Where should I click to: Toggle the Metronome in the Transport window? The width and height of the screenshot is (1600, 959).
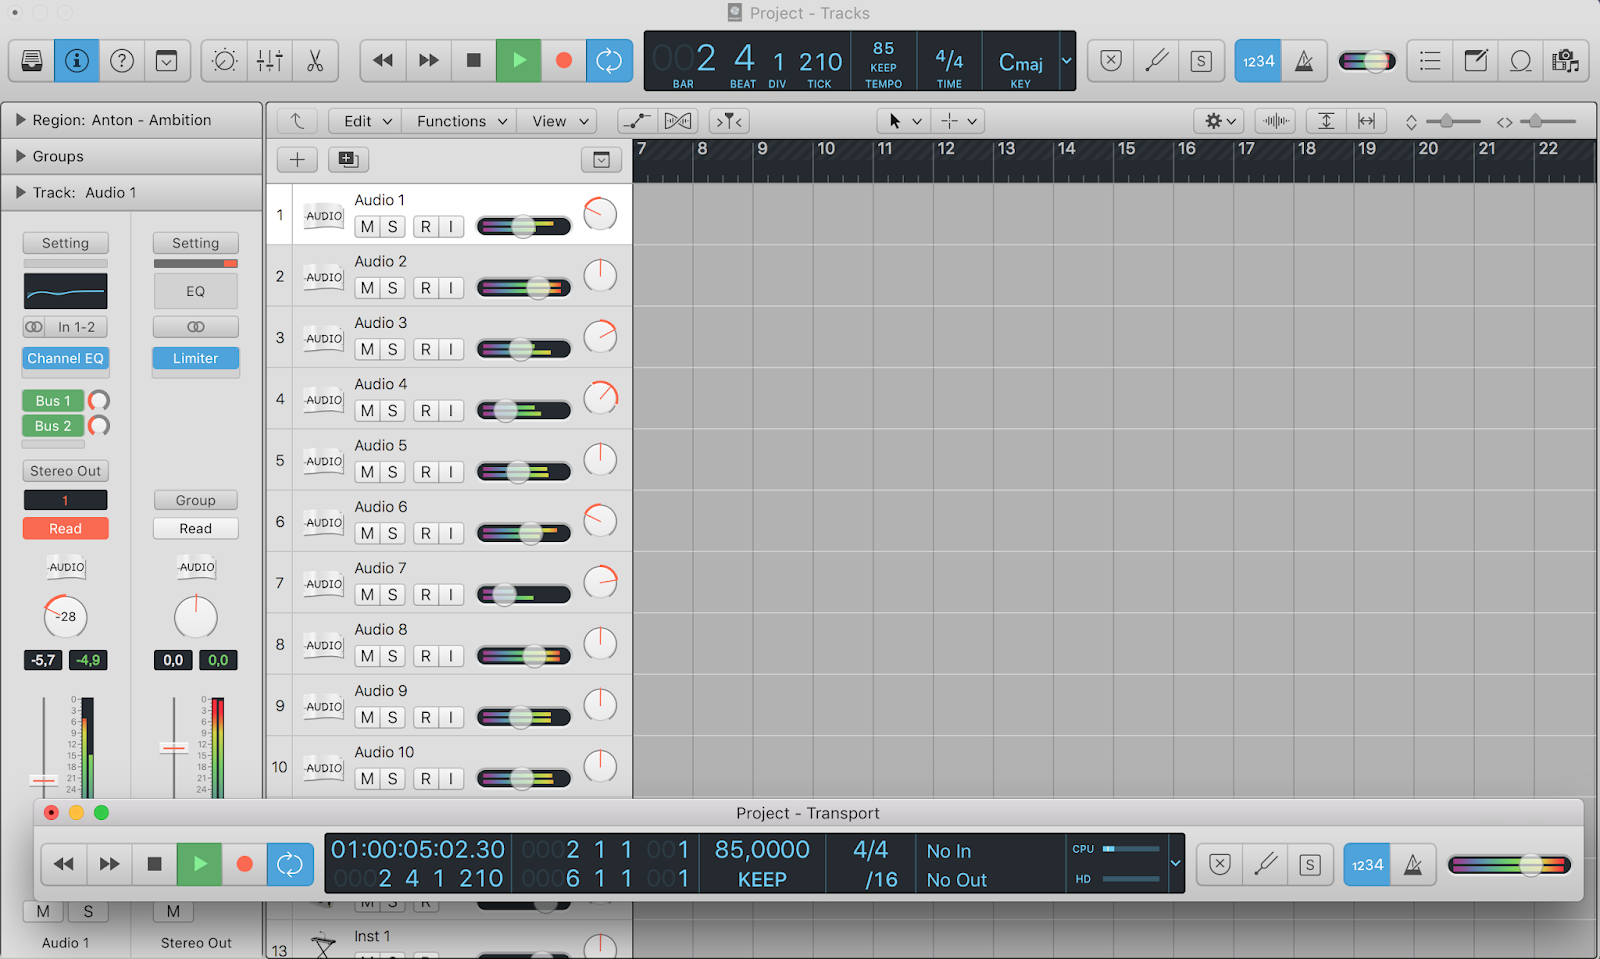[1413, 864]
